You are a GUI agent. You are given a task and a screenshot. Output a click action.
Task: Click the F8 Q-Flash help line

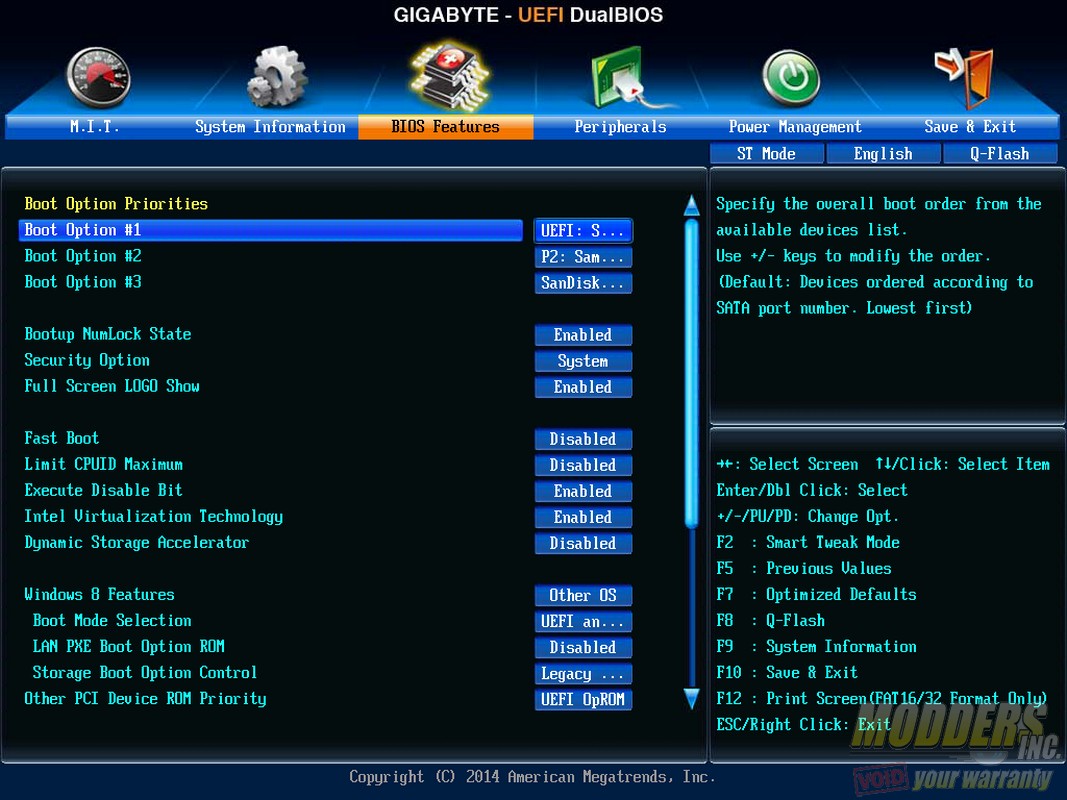coord(771,620)
